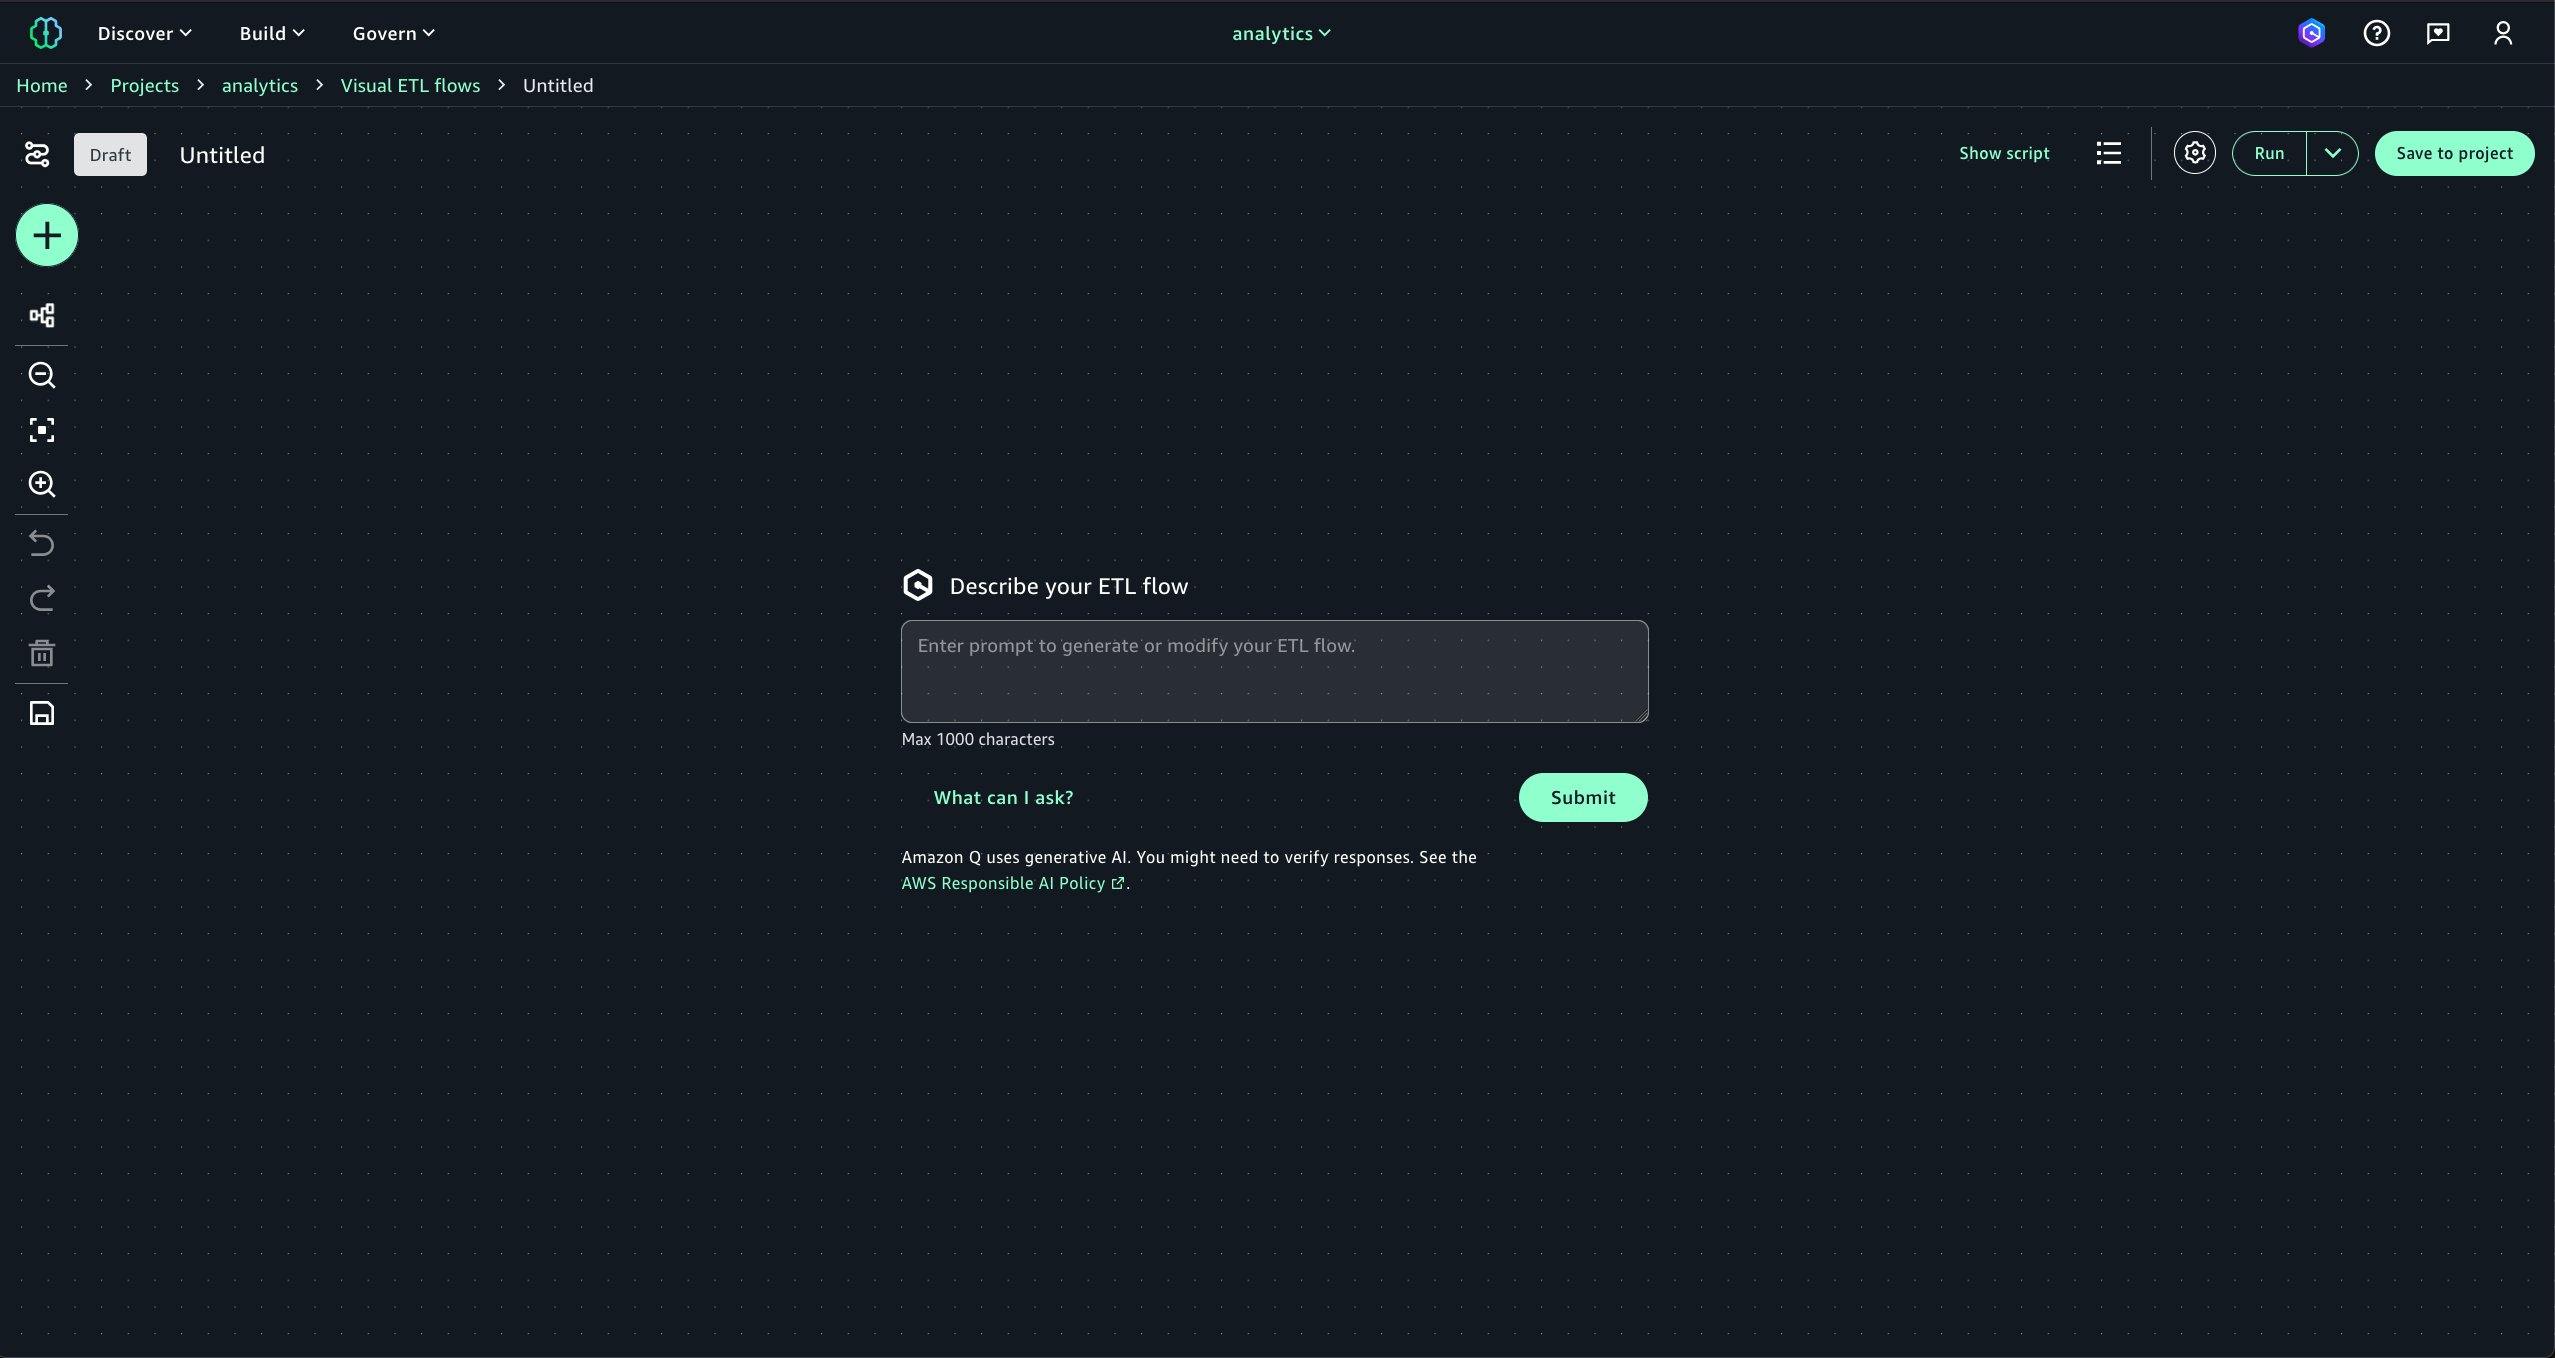Toggle the Show script view

2003,153
